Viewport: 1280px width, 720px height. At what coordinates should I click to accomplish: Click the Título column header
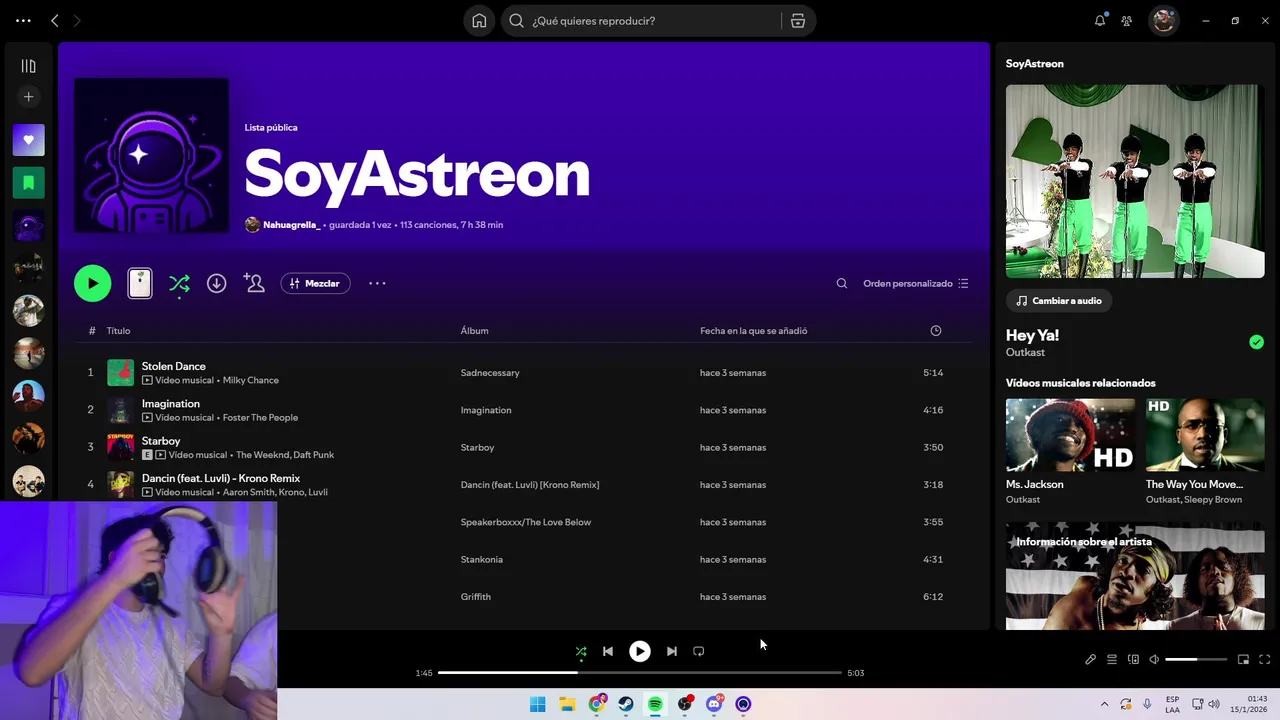118,331
